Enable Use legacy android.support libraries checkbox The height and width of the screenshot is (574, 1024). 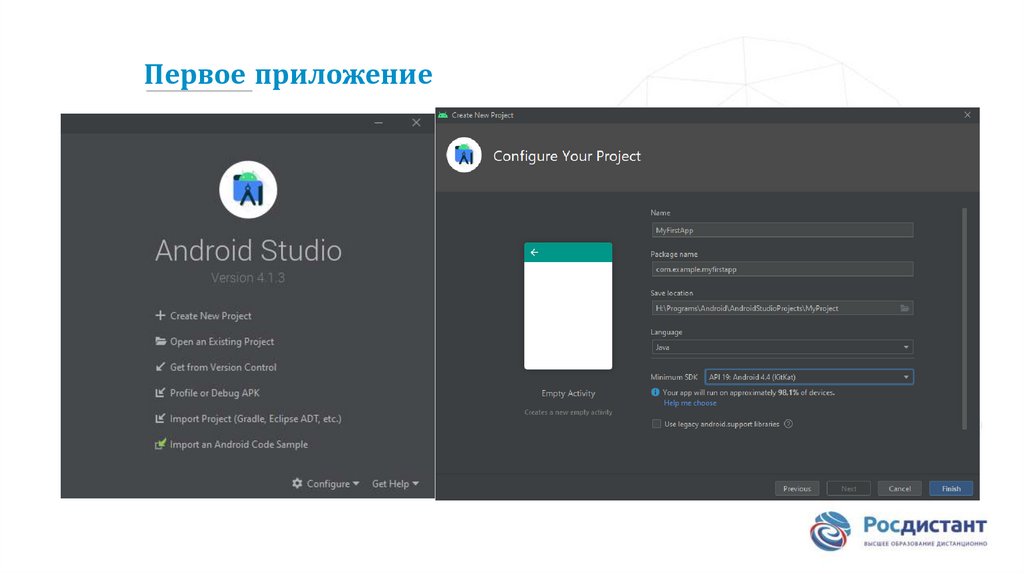[x=656, y=424]
